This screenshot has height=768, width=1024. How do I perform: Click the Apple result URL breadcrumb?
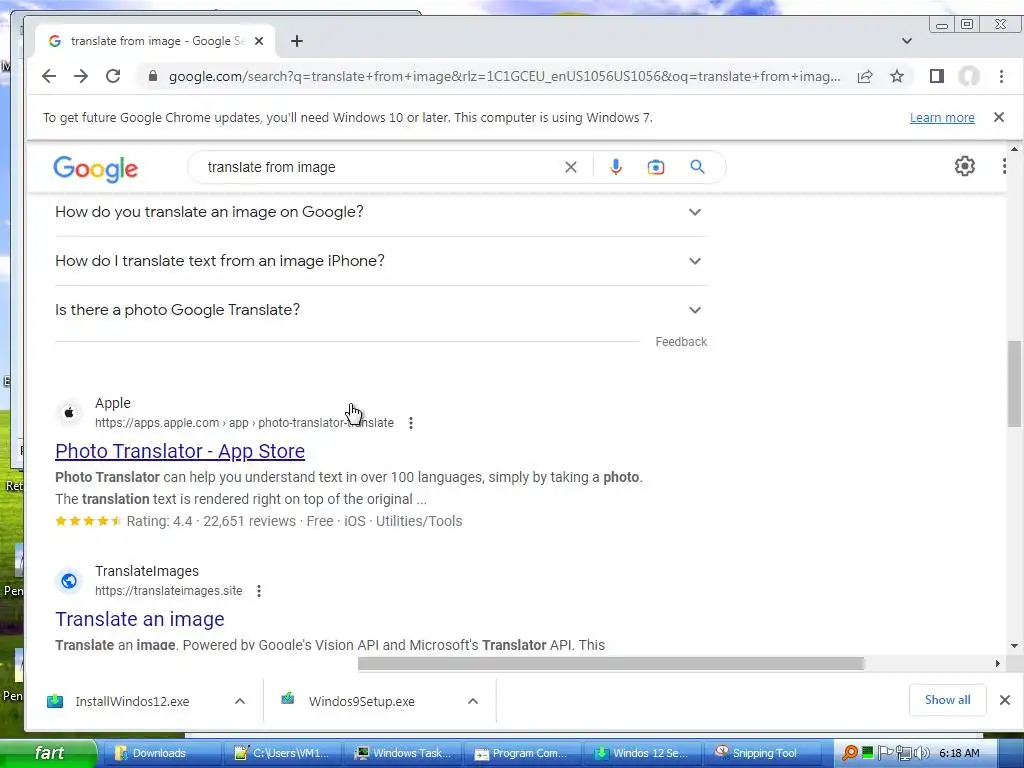[244, 423]
